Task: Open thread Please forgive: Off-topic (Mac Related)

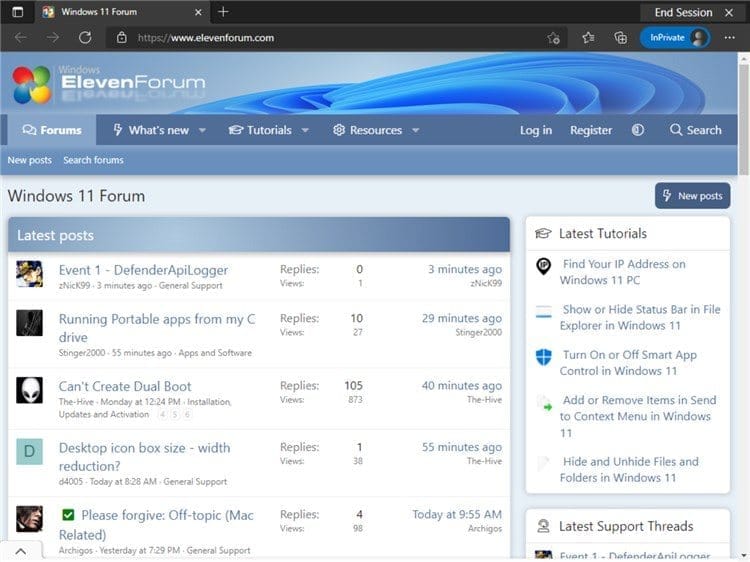Action: (x=156, y=525)
